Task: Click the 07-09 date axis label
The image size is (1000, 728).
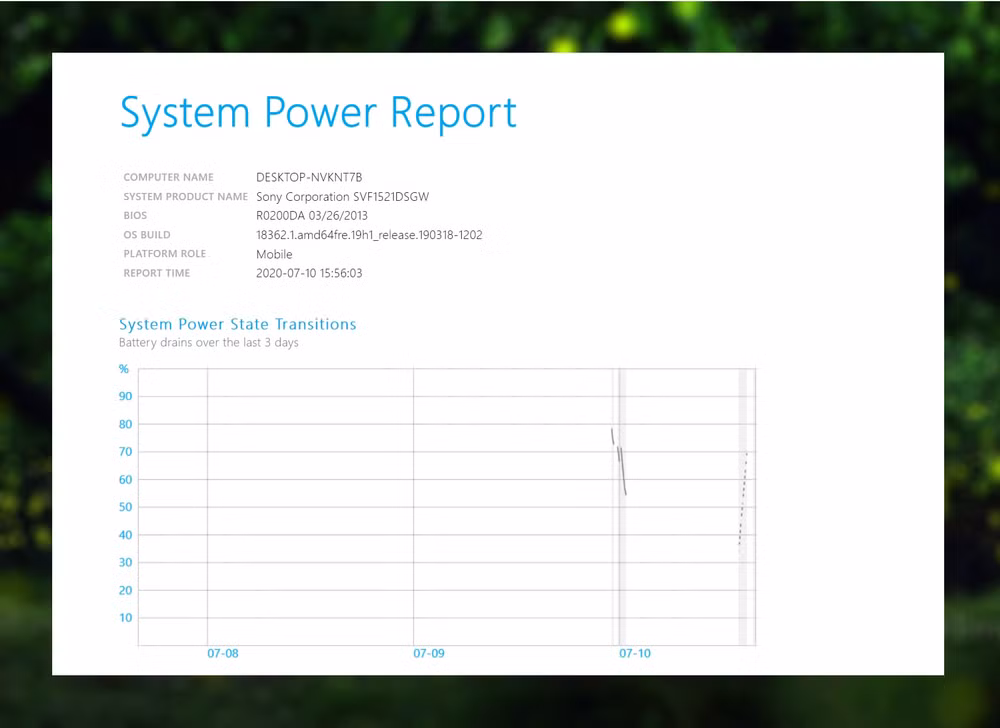Action: click(x=429, y=653)
